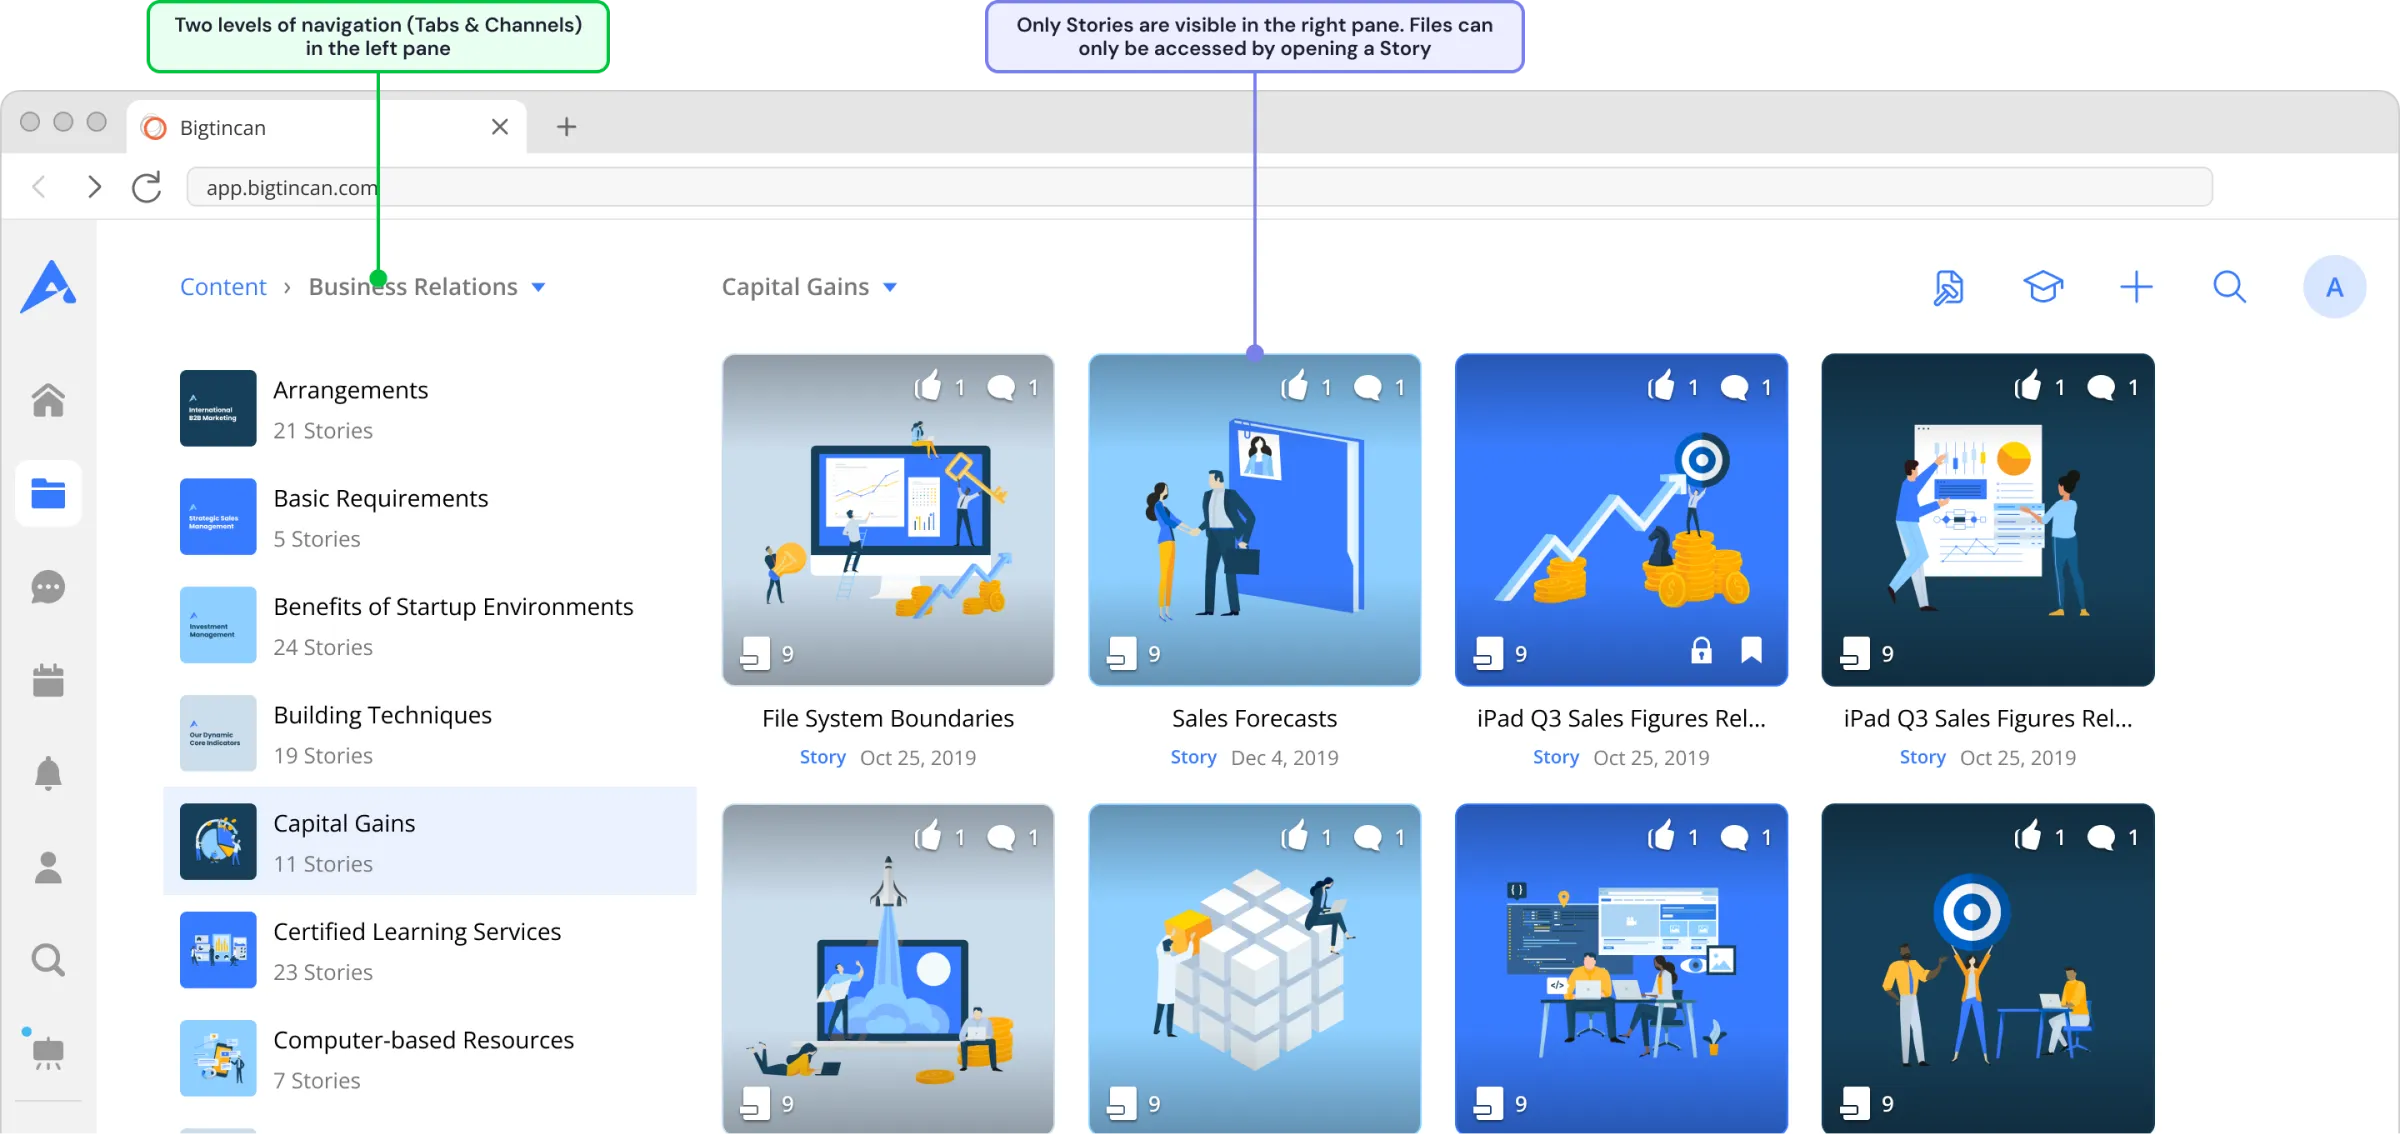Go back with browser back arrow
The image size is (2400, 1134).
point(39,187)
